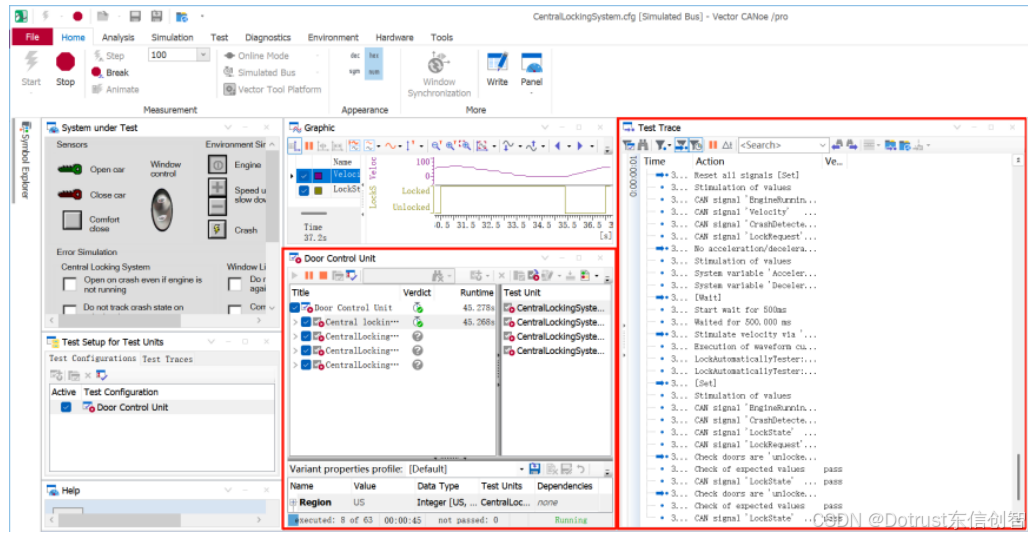Expand the Central locking test tree node
The image size is (1030, 538).
coord(296,322)
